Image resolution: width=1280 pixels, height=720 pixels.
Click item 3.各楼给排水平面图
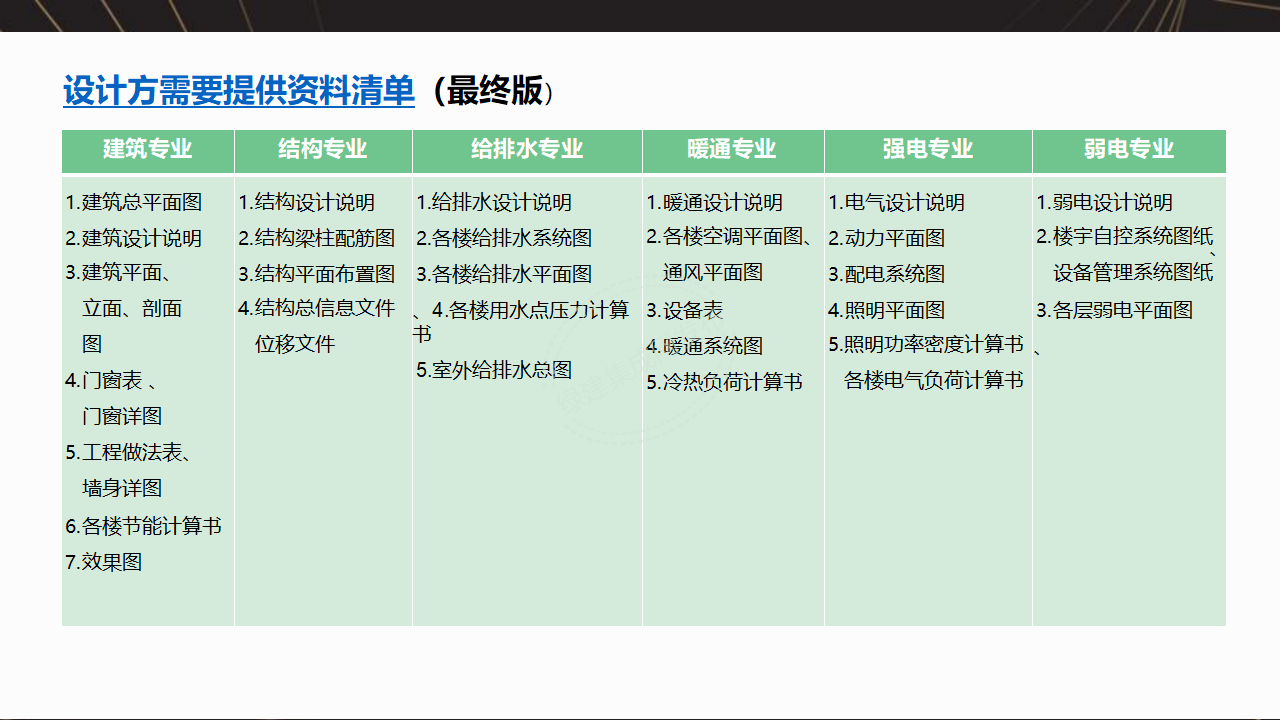504,274
